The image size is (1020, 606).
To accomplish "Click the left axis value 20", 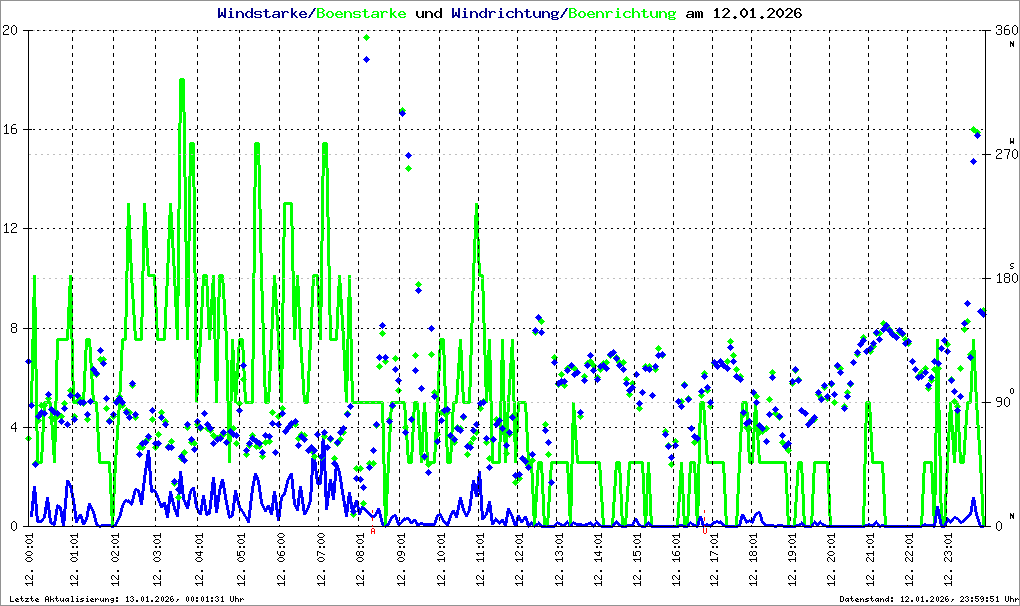I will click(x=10, y=30).
